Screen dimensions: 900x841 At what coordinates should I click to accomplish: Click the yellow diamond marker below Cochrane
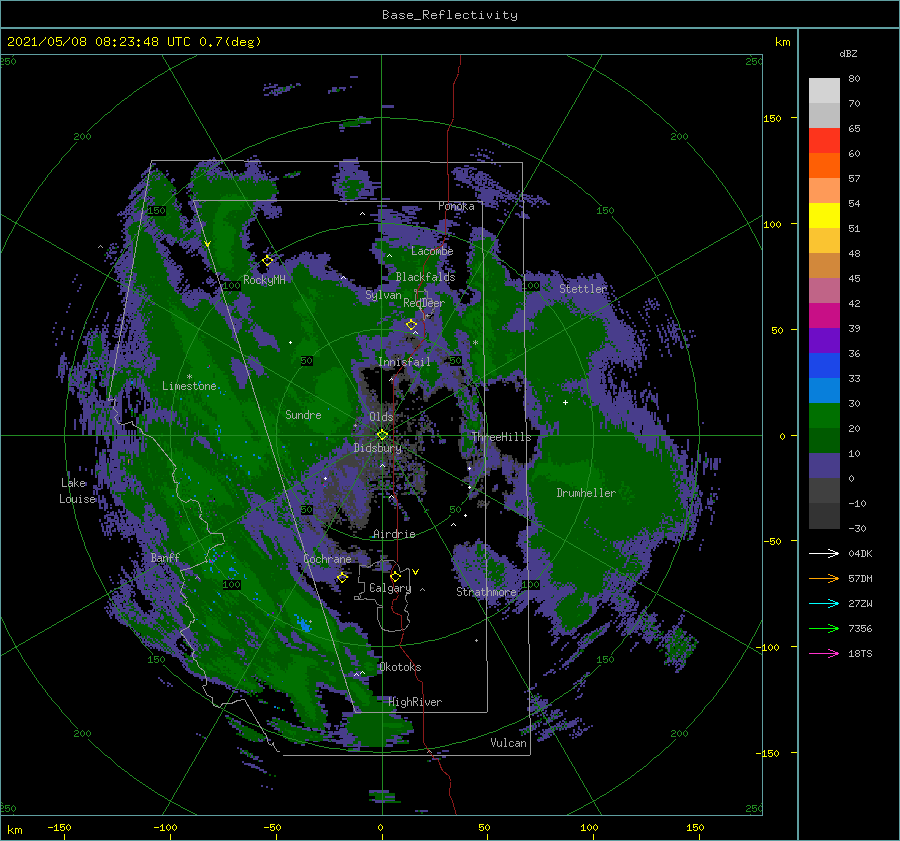point(342,577)
